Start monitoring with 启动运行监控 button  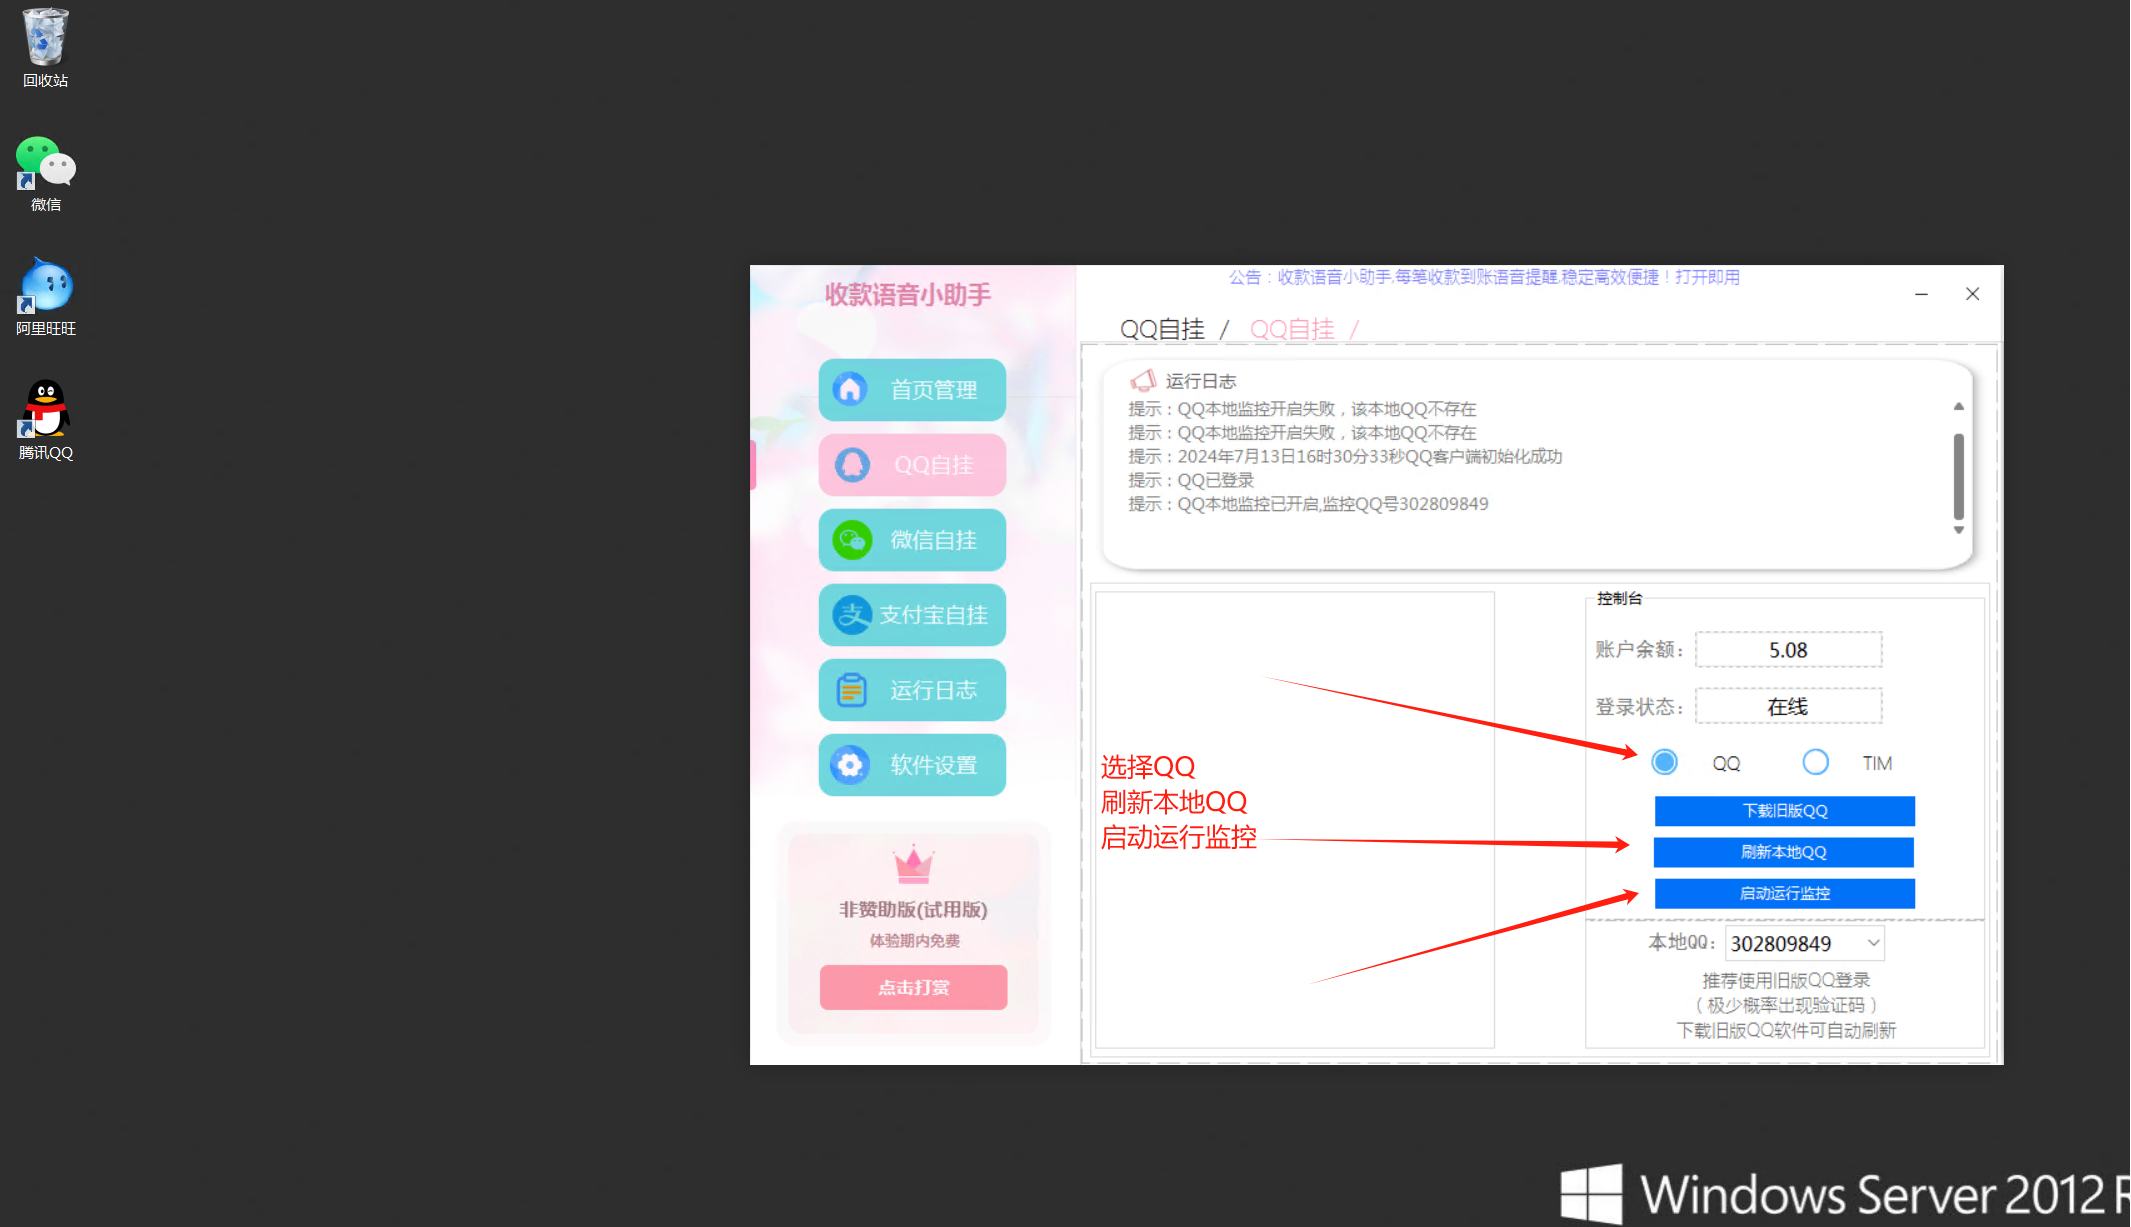coord(1785,893)
